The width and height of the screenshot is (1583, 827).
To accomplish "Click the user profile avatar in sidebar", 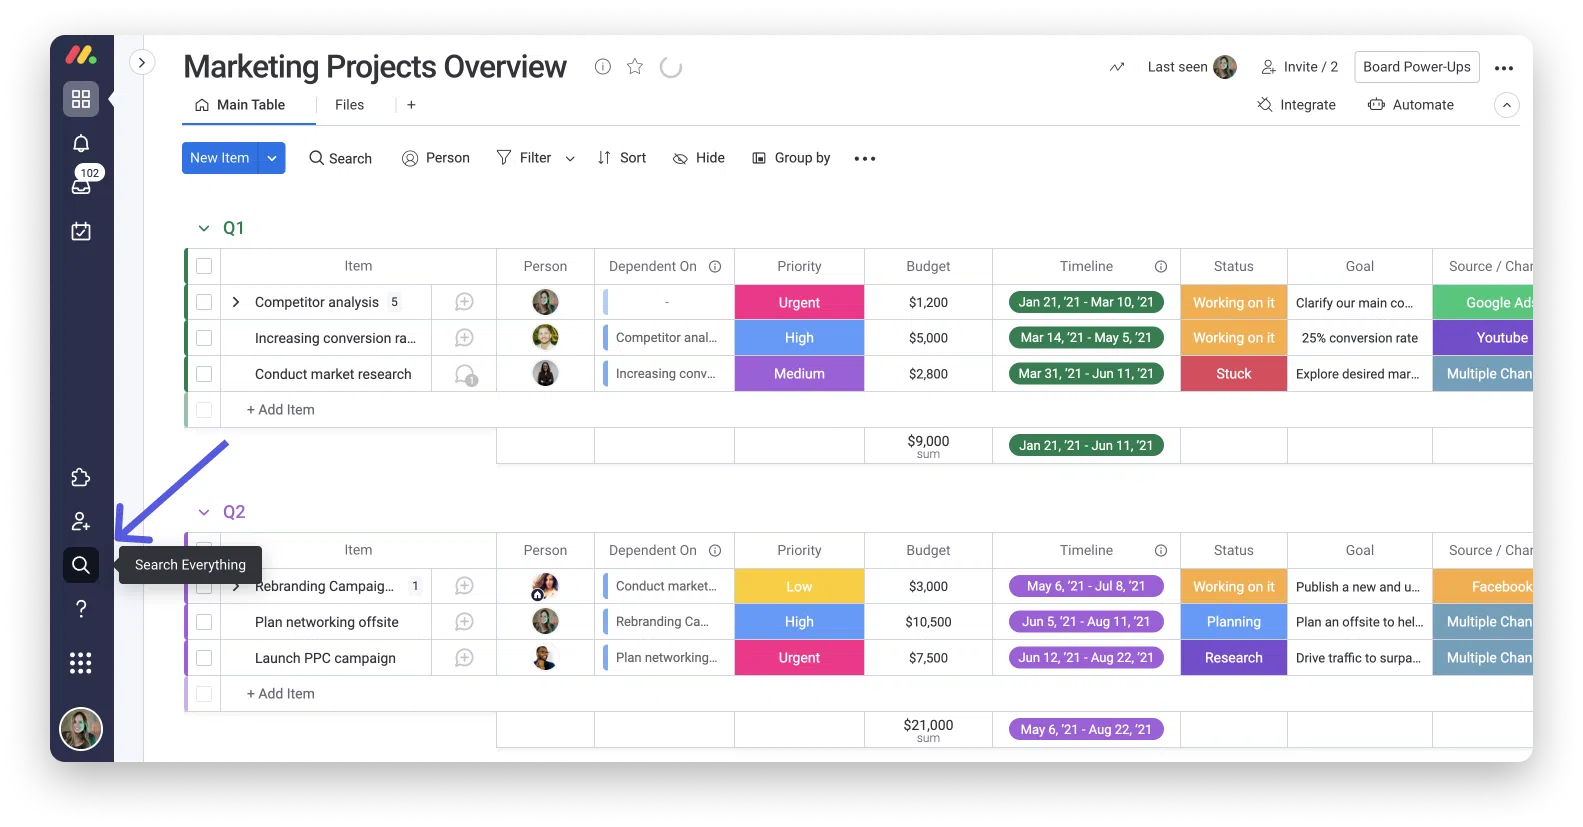I will (81, 729).
